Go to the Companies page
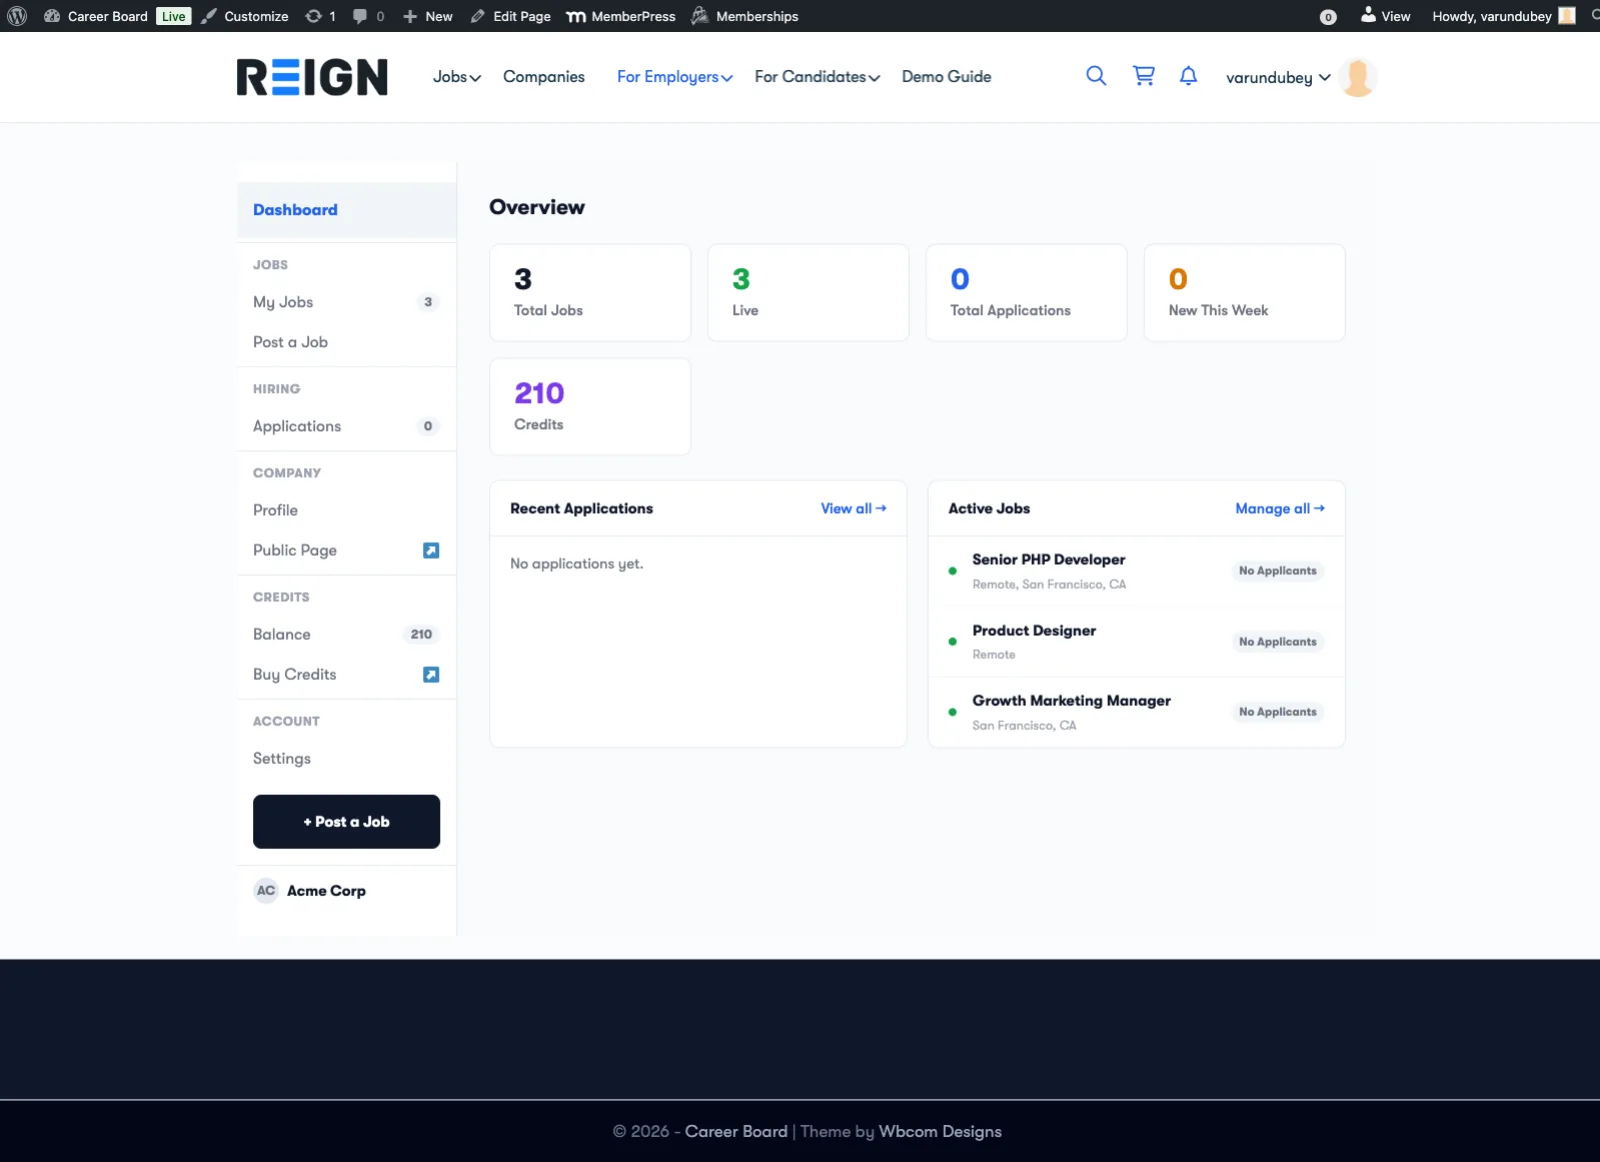1600x1162 pixels. 544,77
